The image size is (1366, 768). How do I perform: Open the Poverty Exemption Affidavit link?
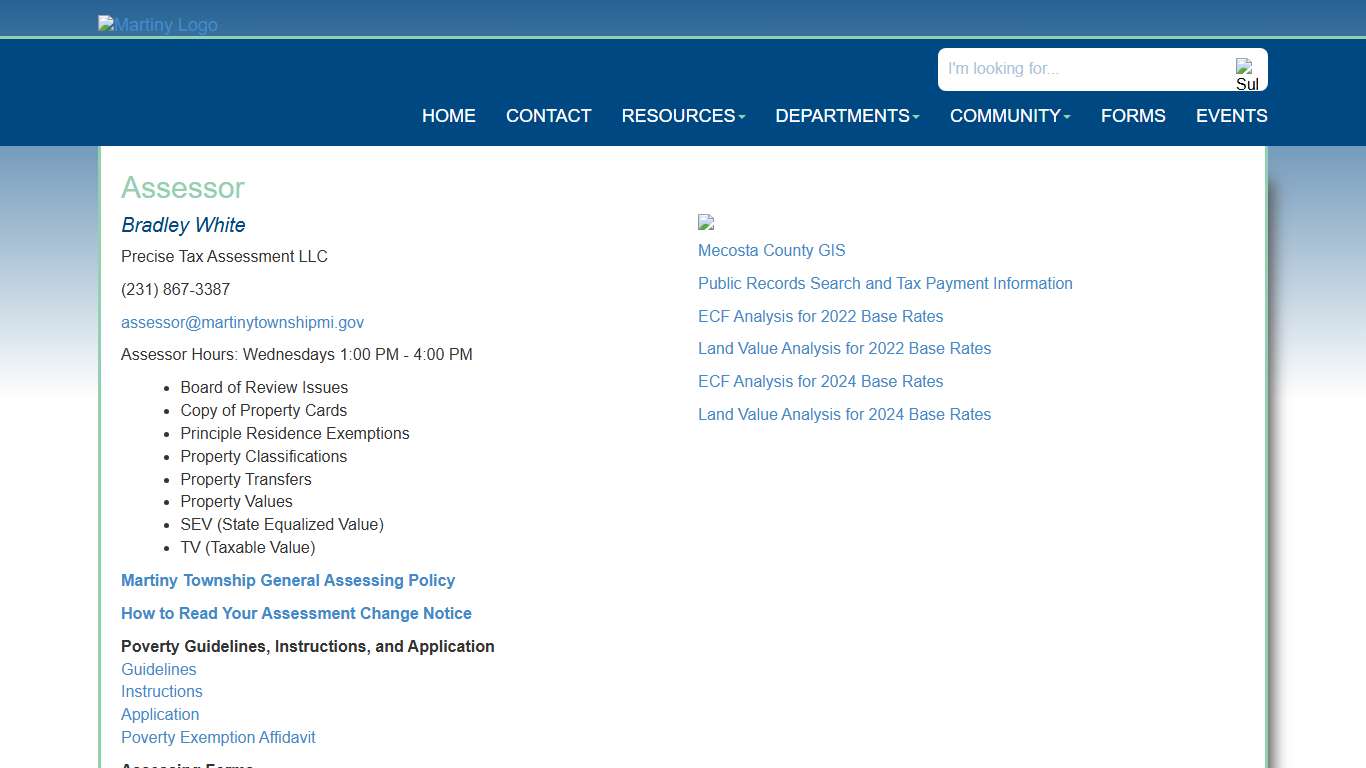click(x=218, y=738)
